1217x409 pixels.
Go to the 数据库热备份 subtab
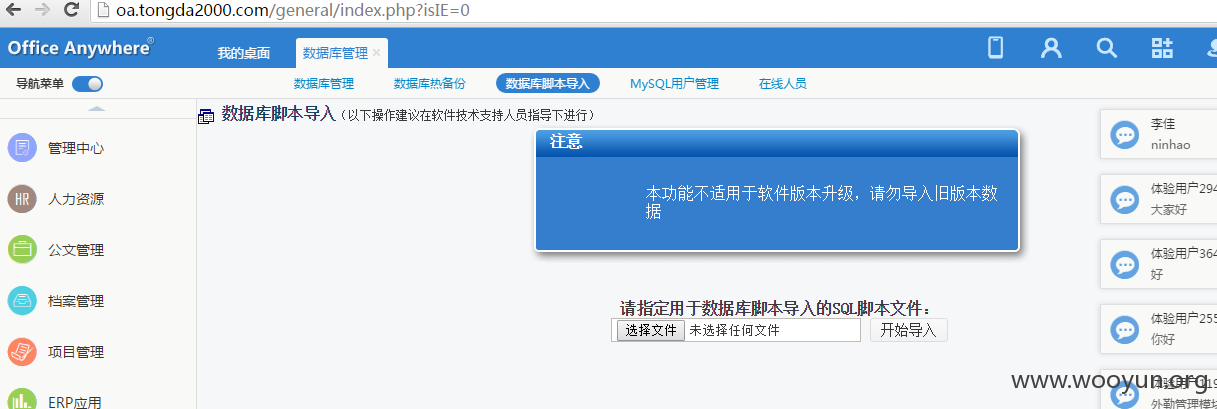click(429, 84)
